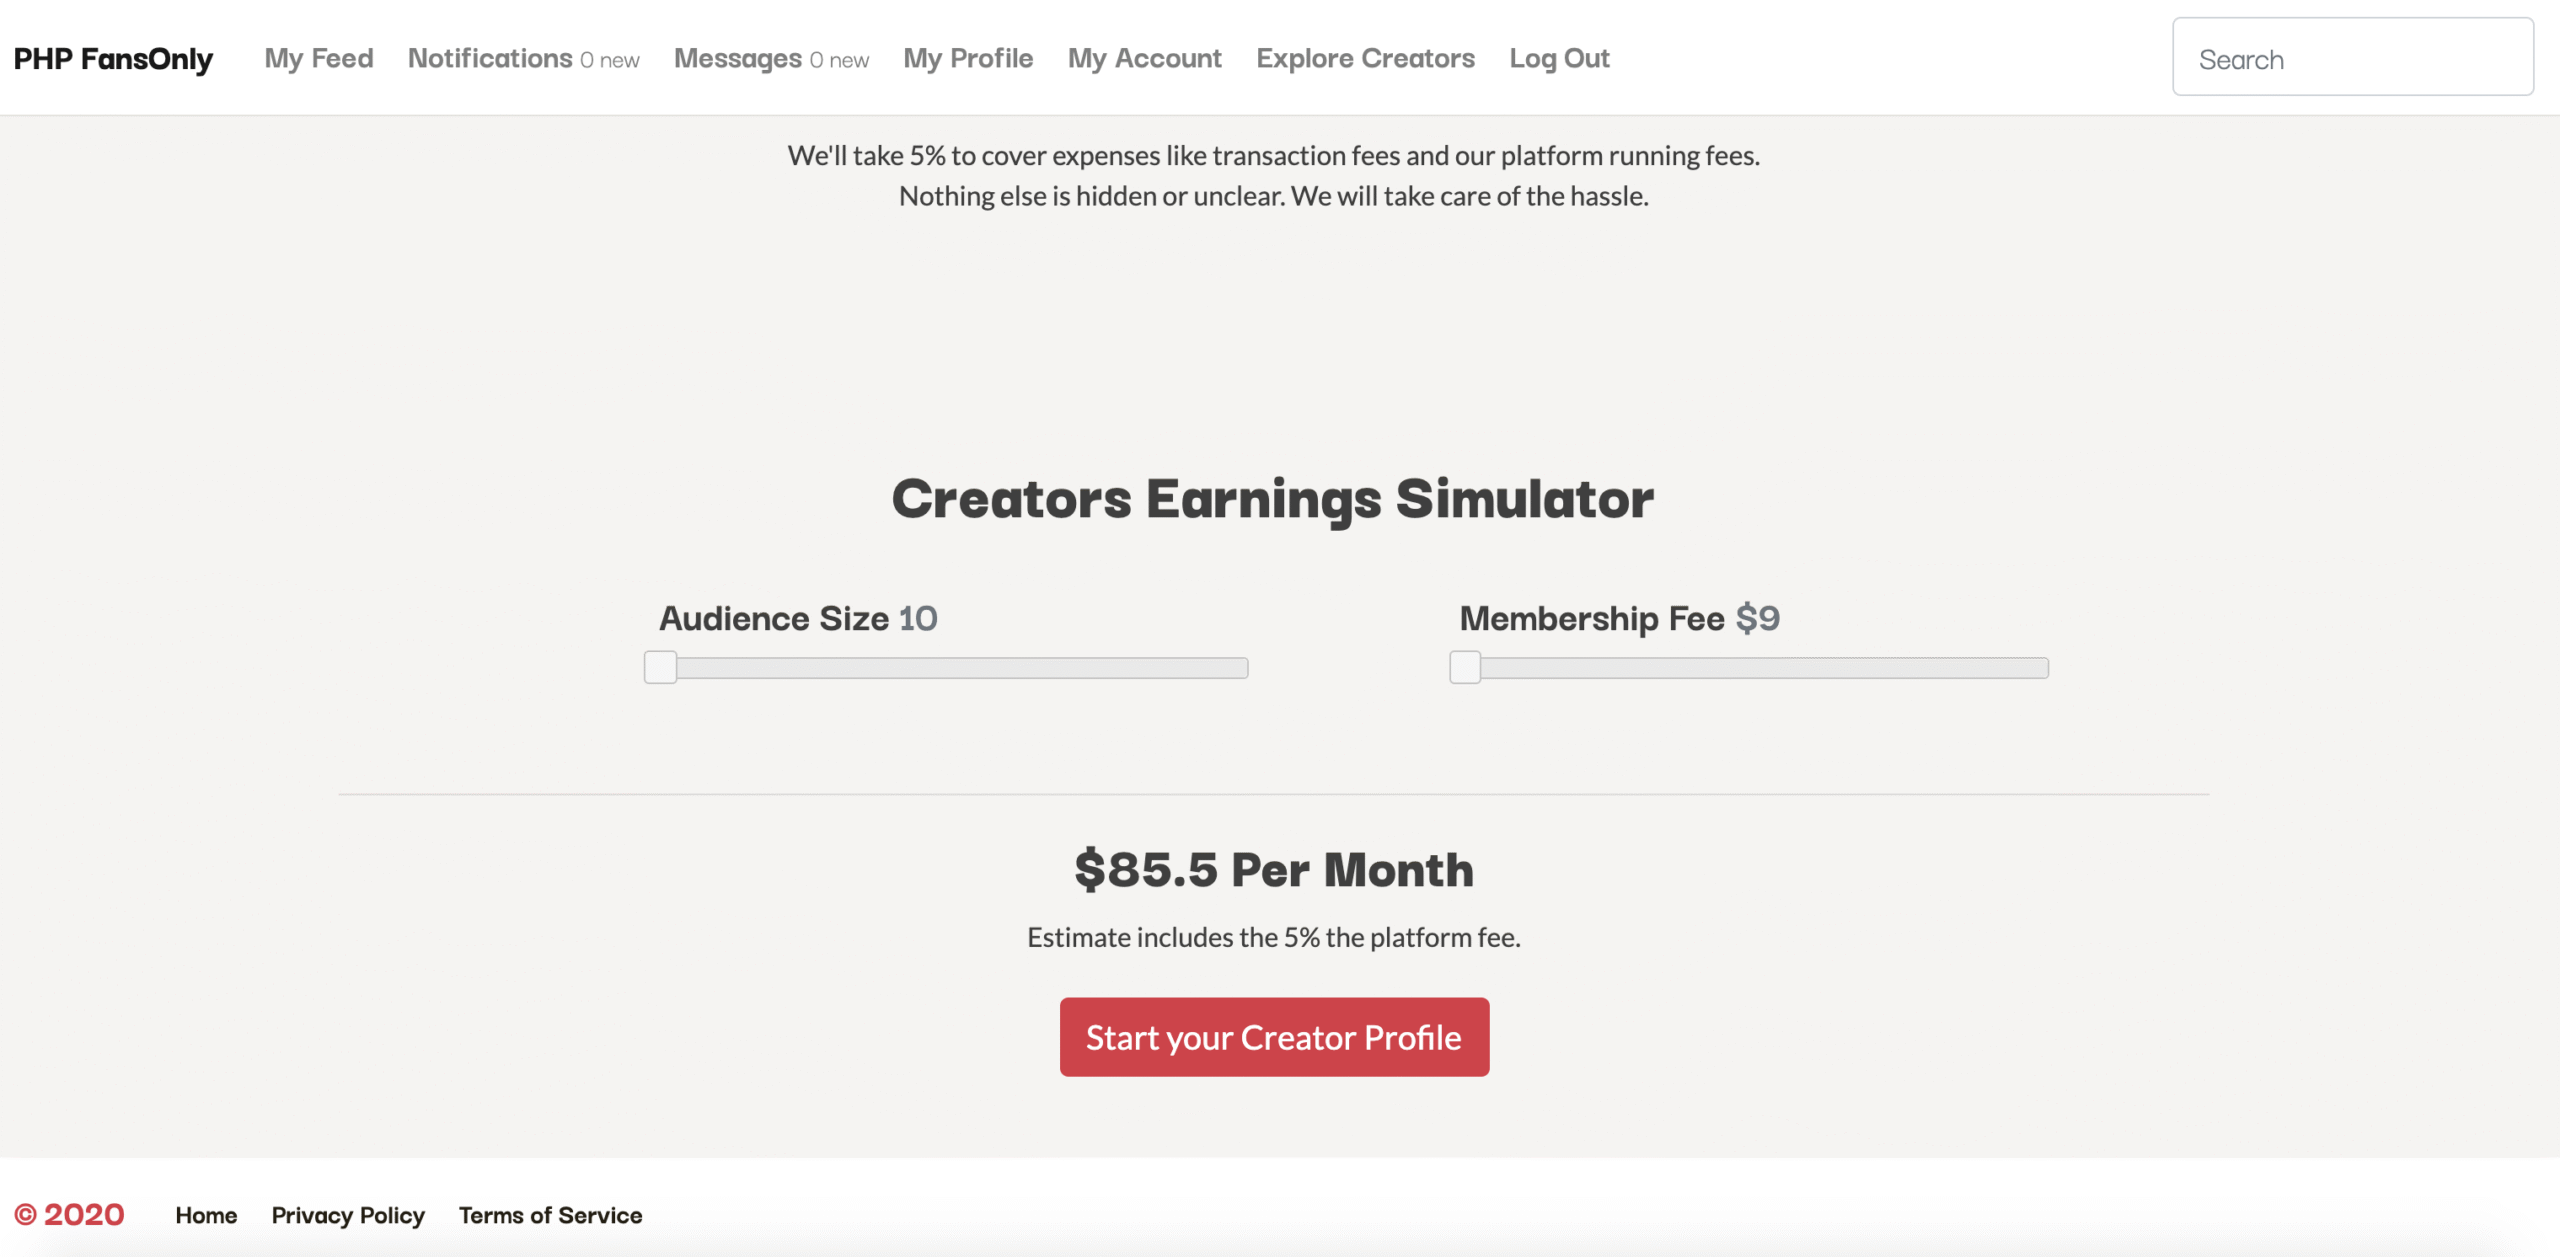Image resolution: width=2560 pixels, height=1257 pixels.
Task: Focus the Search input field
Action: (2352, 57)
